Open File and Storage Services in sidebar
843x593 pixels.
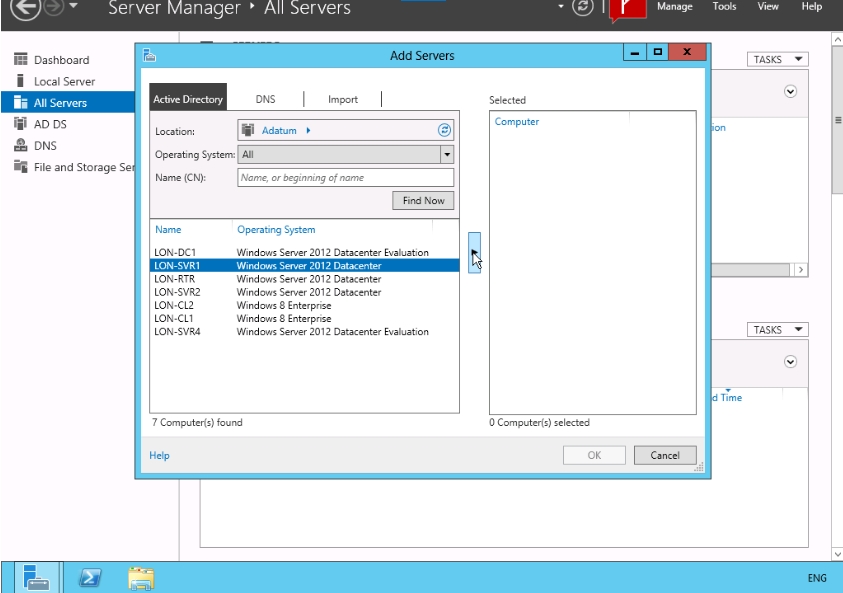pyautogui.click(x=84, y=167)
